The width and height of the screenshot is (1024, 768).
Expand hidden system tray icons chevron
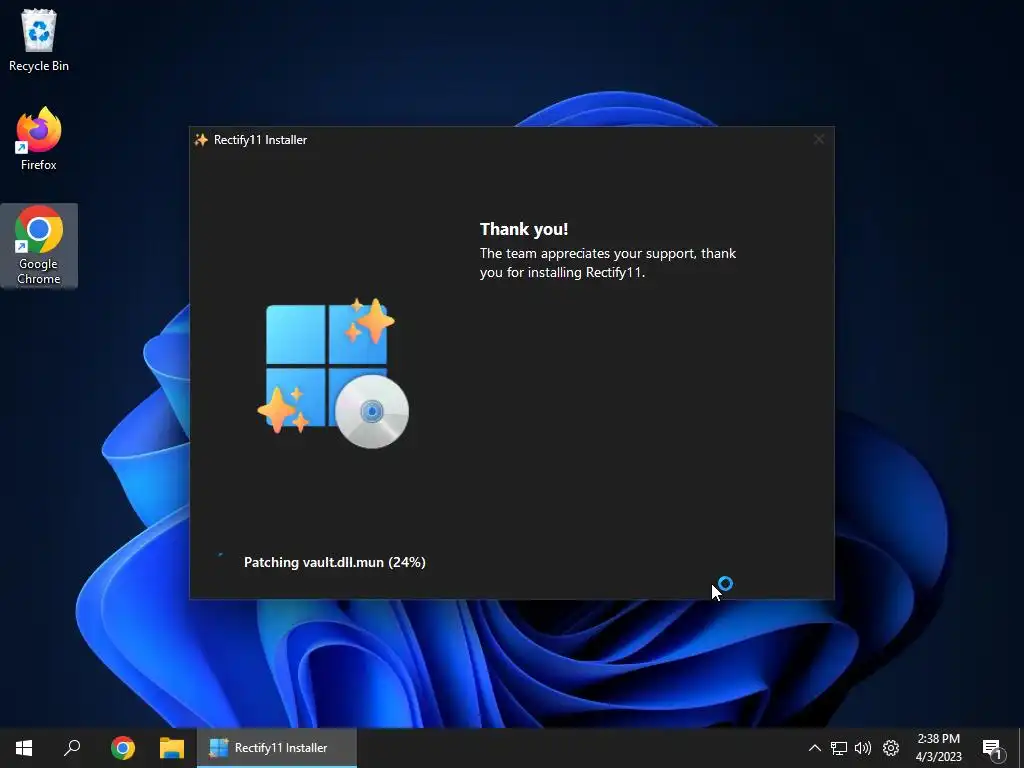tap(814, 748)
